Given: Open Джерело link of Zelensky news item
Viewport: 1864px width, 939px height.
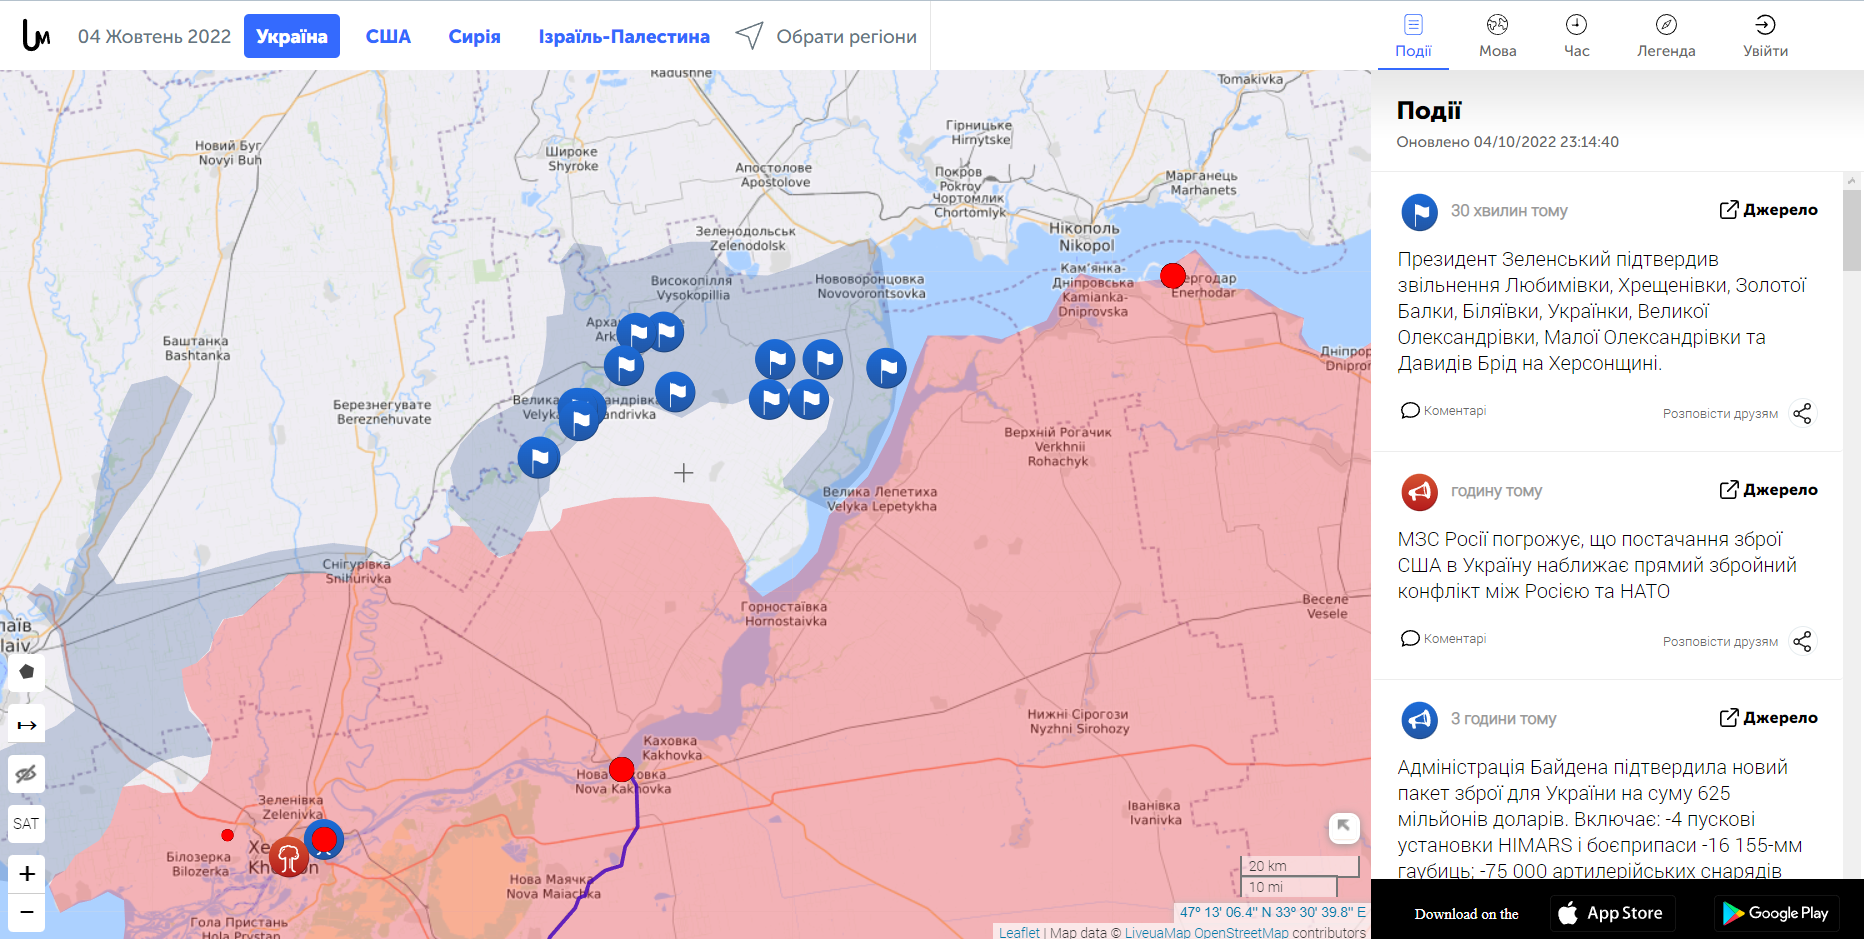Looking at the screenshot, I should pos(1768,210).
